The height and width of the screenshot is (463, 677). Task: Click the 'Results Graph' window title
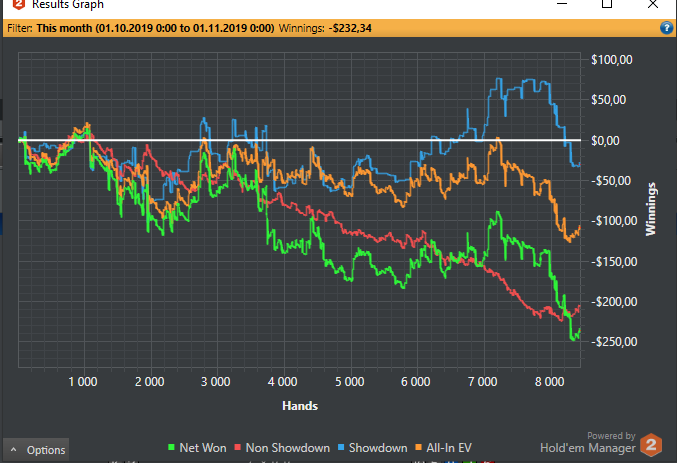tap(68, 4)
